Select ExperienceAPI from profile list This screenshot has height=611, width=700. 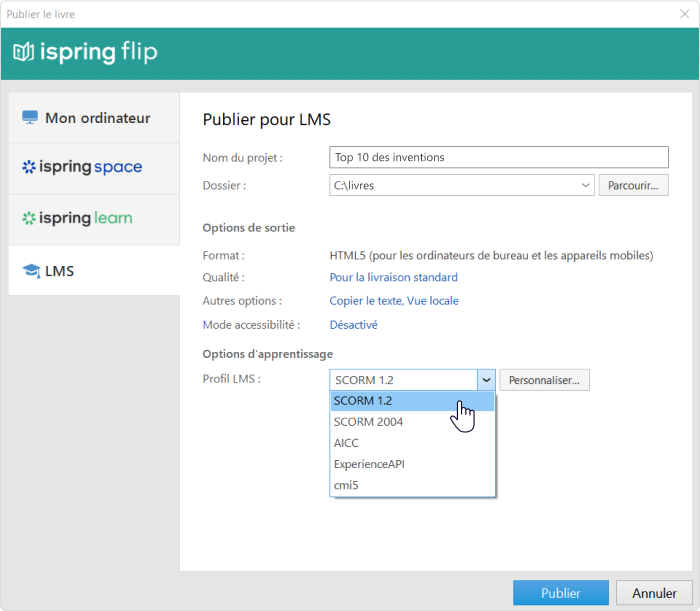412,464
